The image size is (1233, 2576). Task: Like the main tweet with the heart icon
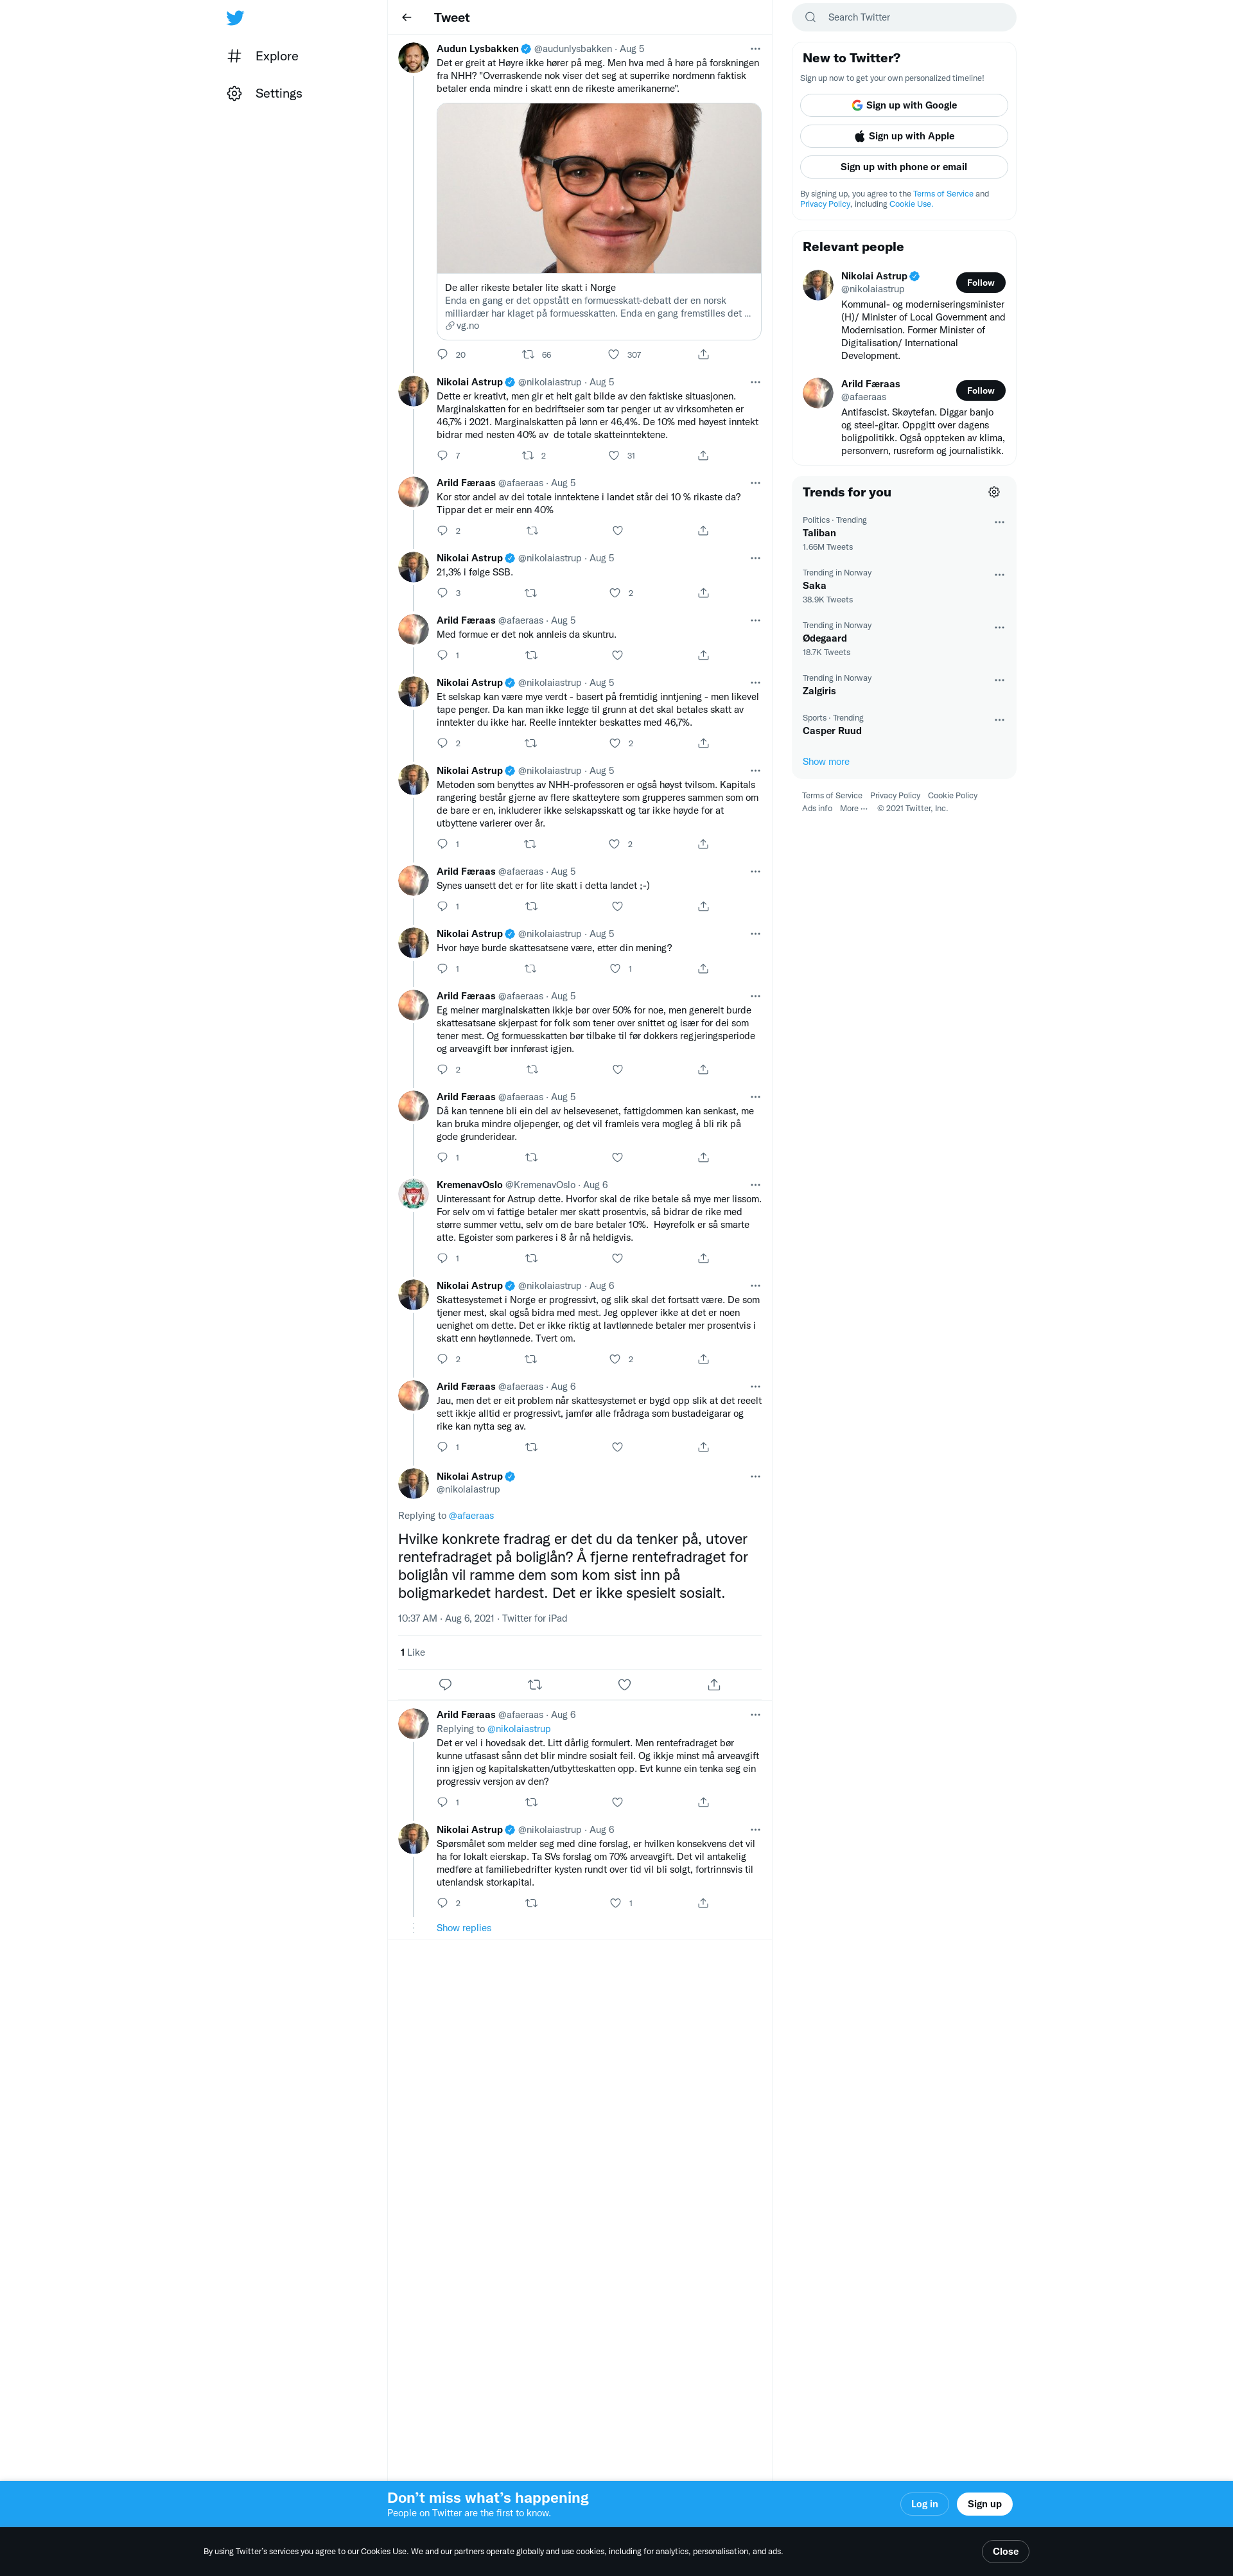tap(624, 1685)
